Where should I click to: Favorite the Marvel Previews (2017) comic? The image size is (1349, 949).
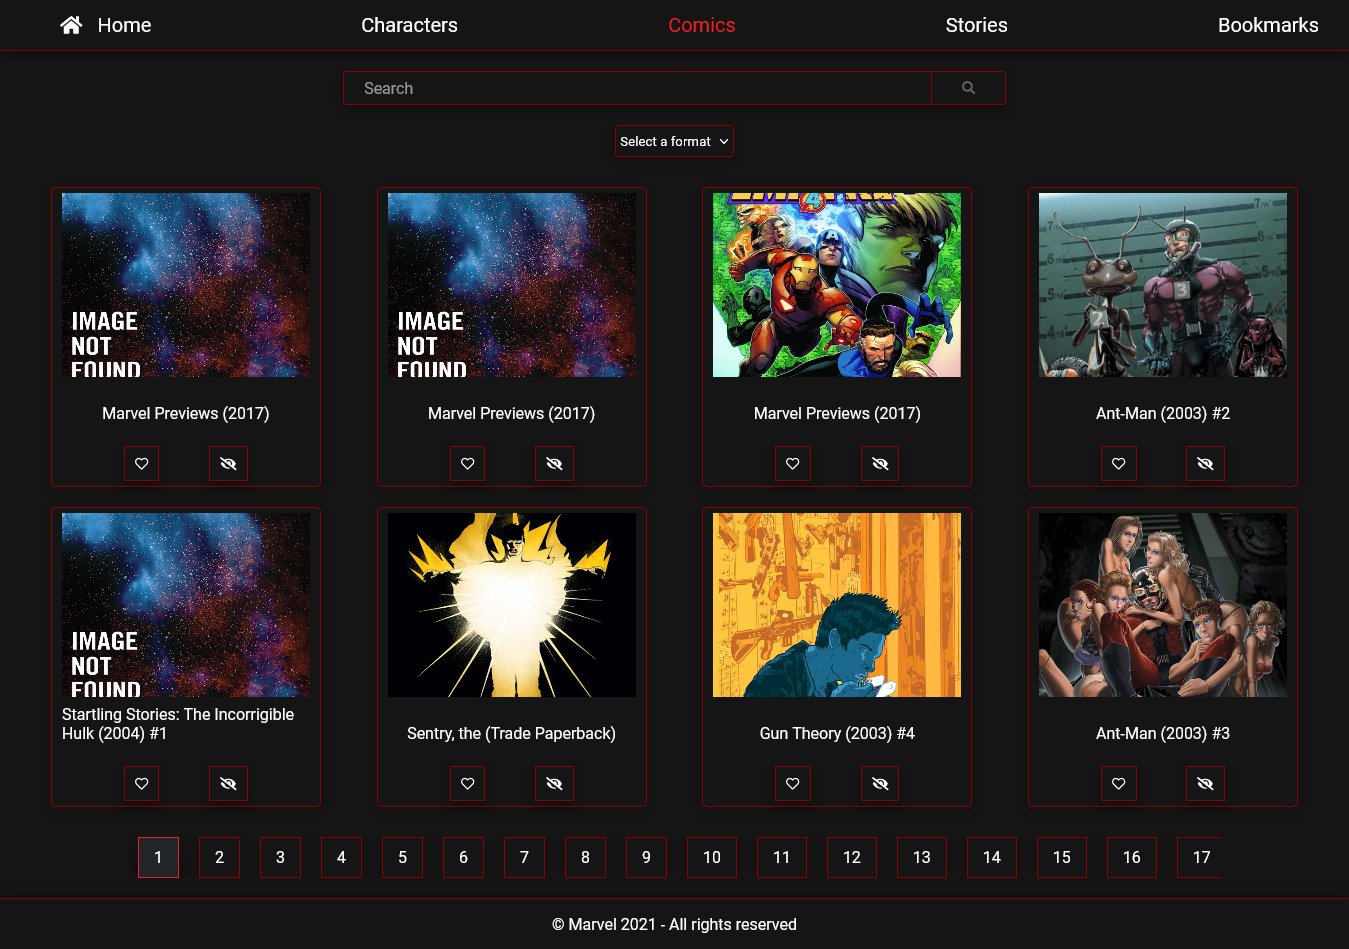point(141,463)
